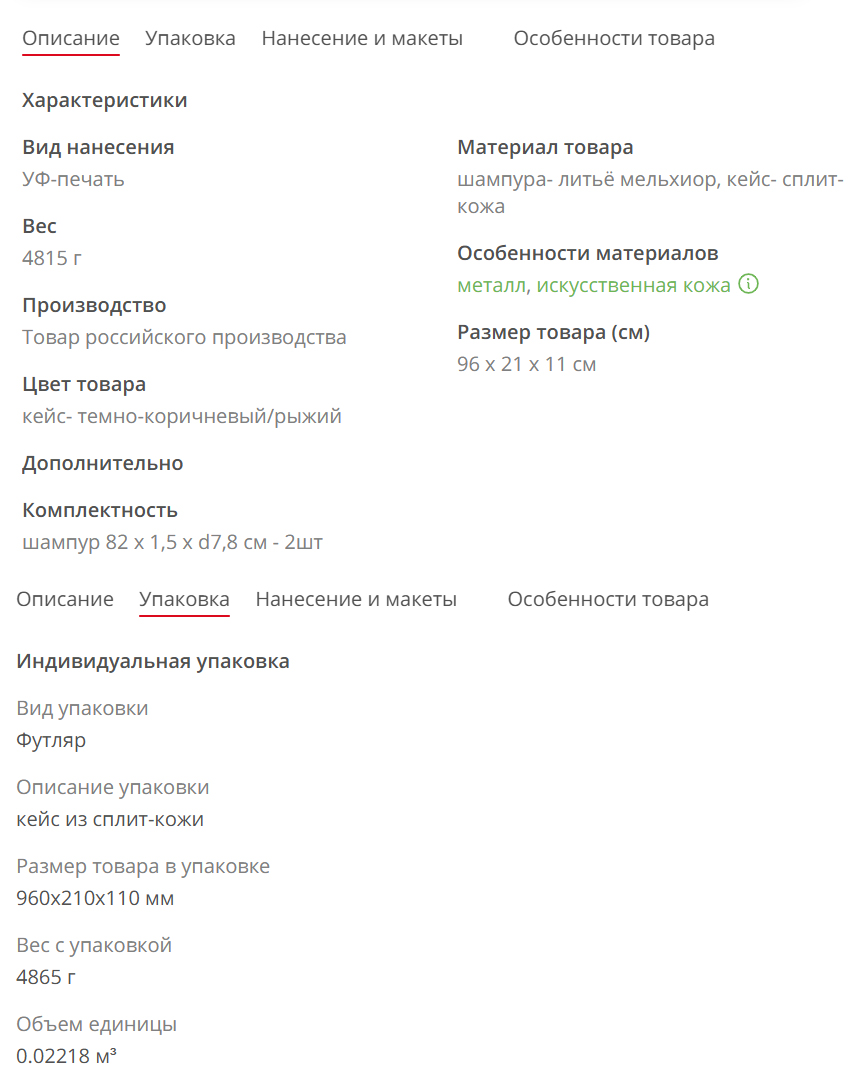
Task: Click the шампур 82 x 1,5 комплектность text
Action: pos(172,543)
